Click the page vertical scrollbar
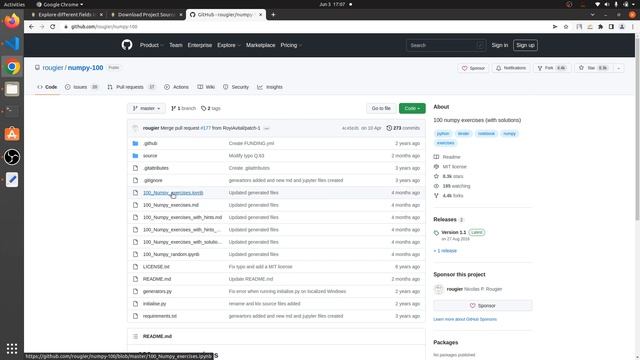This screenshot has width=640, height=360. 637,129
